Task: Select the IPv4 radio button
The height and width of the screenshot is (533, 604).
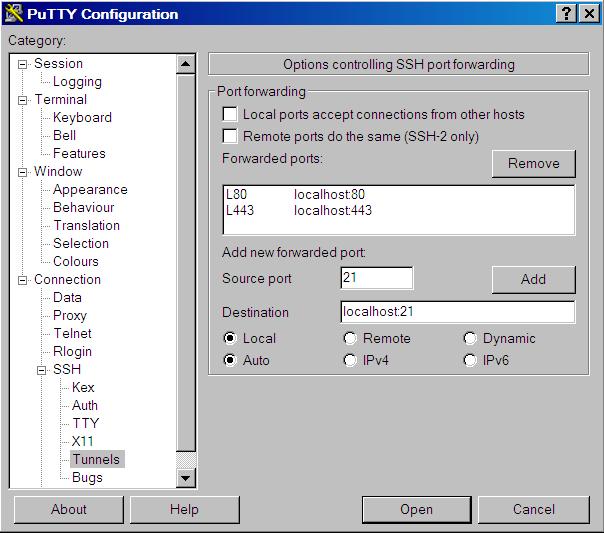Action: [x=350, y=360]
